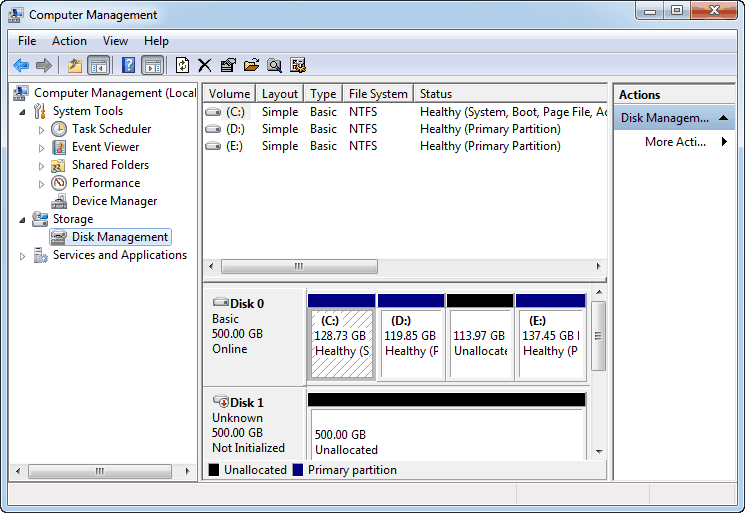Sort by the File System column header
The height and width of the screenshot is (513, 745).
378,94
